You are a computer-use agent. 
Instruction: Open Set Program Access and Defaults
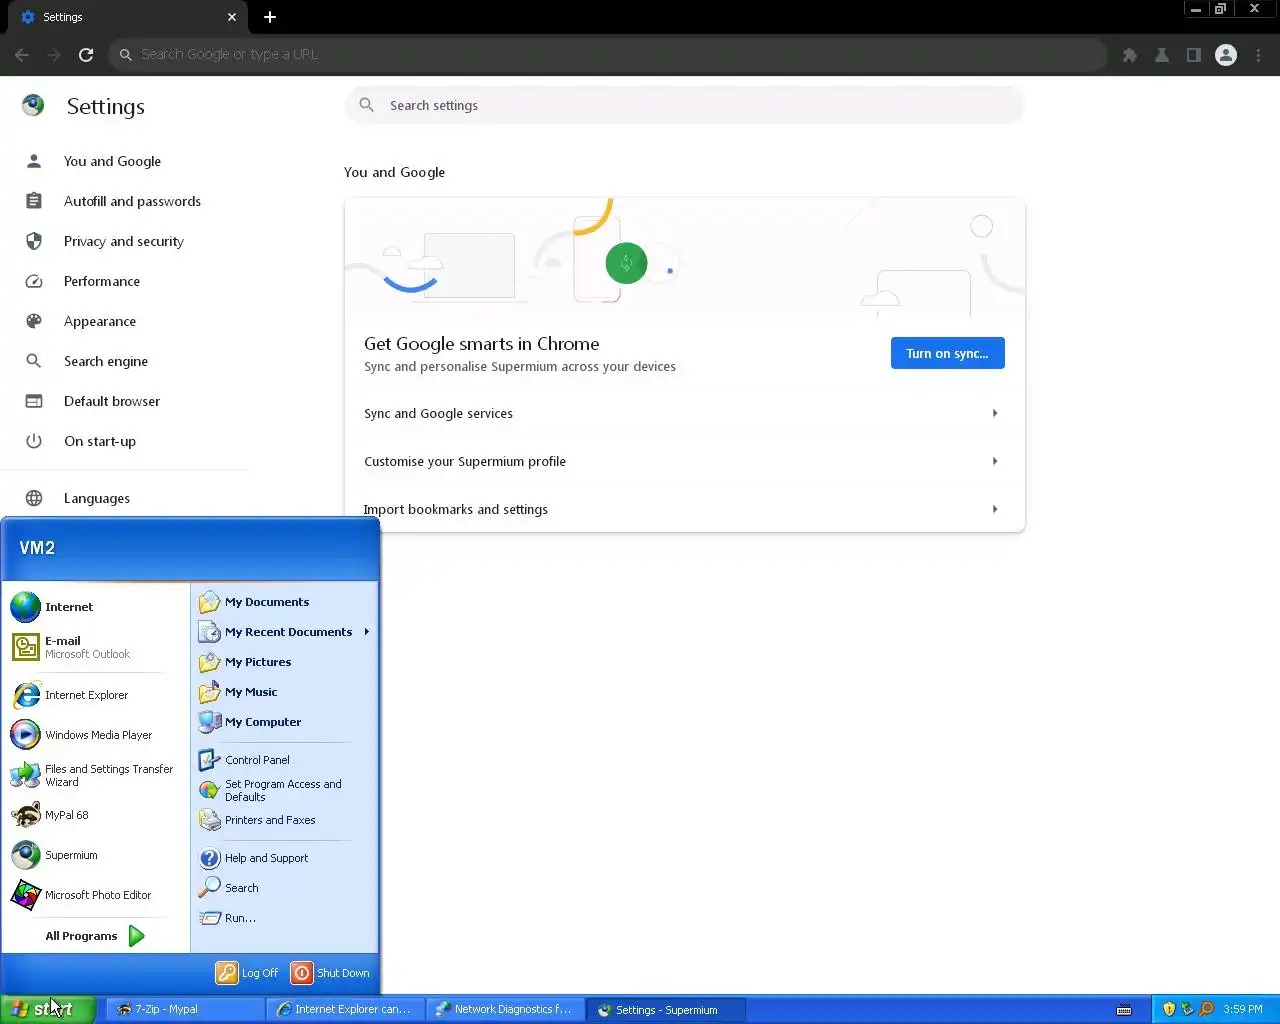[x=284, y=790]
